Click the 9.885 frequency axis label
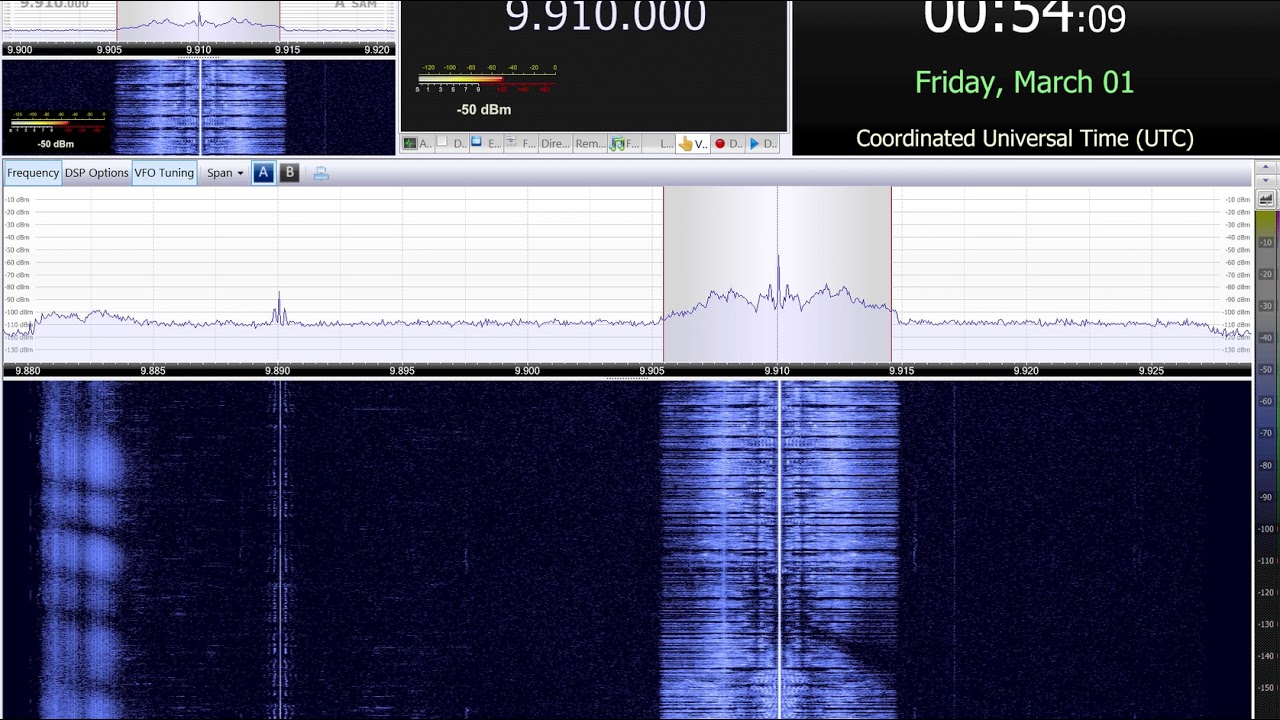 tap(153, 371)
